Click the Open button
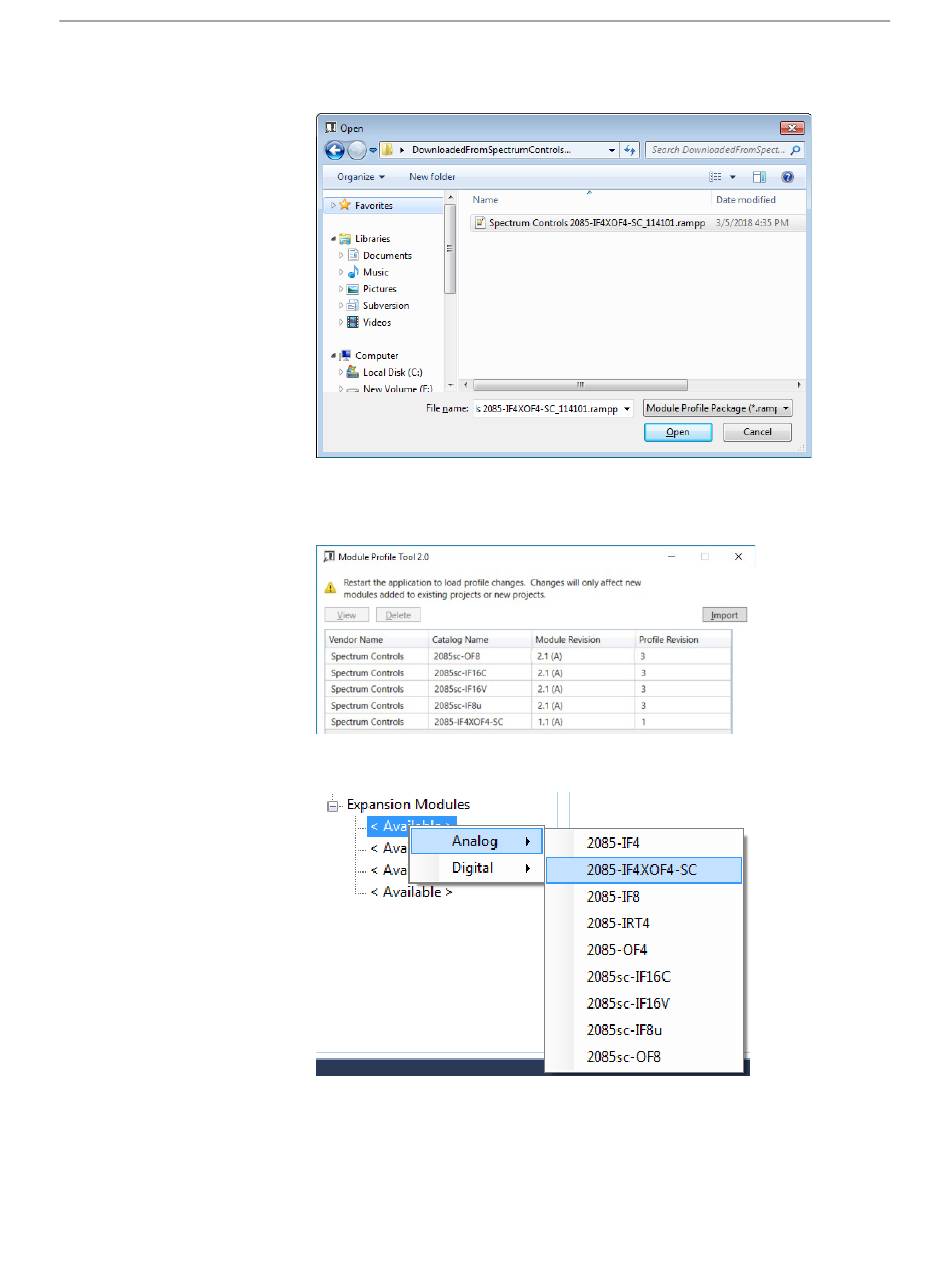Image resolution: width=950 pixels, height=1267 pixels. point(678,432)
